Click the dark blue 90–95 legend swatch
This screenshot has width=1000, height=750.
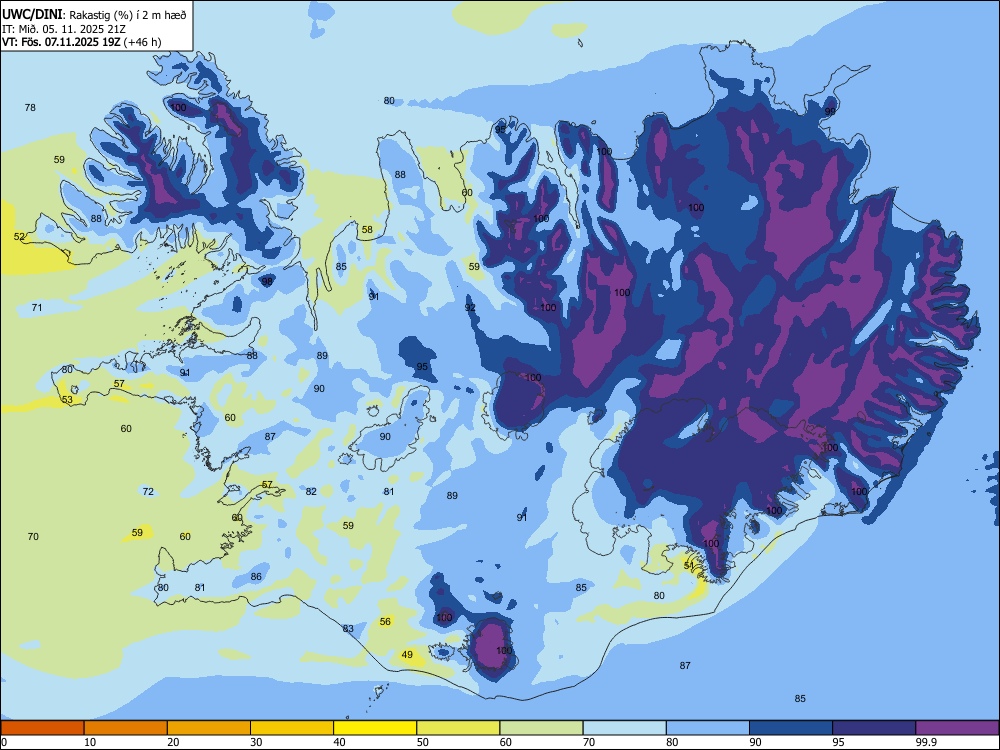[791, 728]
